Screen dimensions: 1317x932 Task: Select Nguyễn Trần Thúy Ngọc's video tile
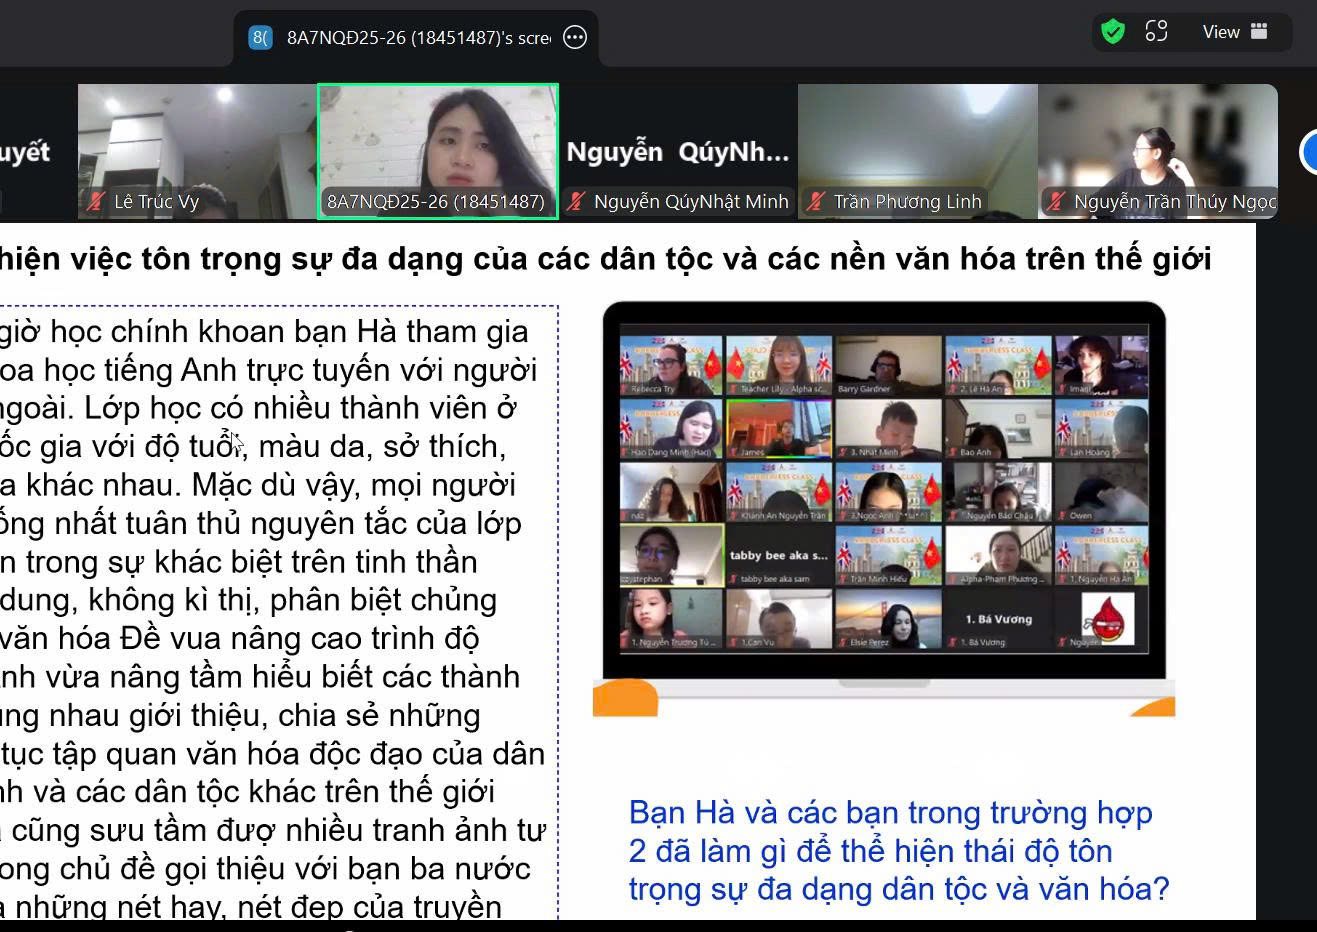[x=1157, y=140]
